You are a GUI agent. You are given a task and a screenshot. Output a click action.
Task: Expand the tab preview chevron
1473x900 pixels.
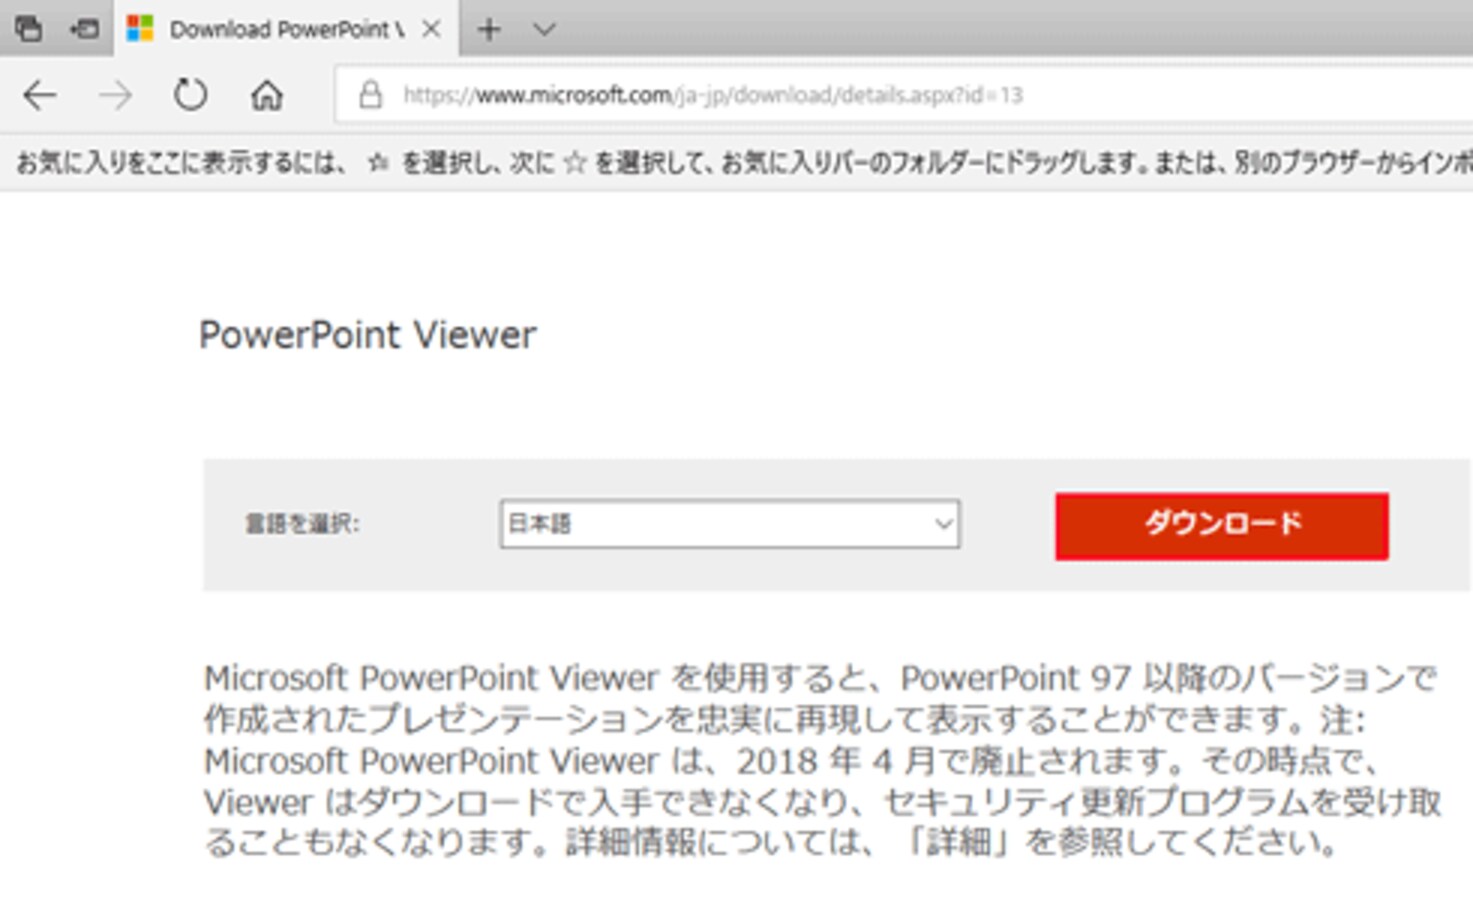click(x=544, y=29)
